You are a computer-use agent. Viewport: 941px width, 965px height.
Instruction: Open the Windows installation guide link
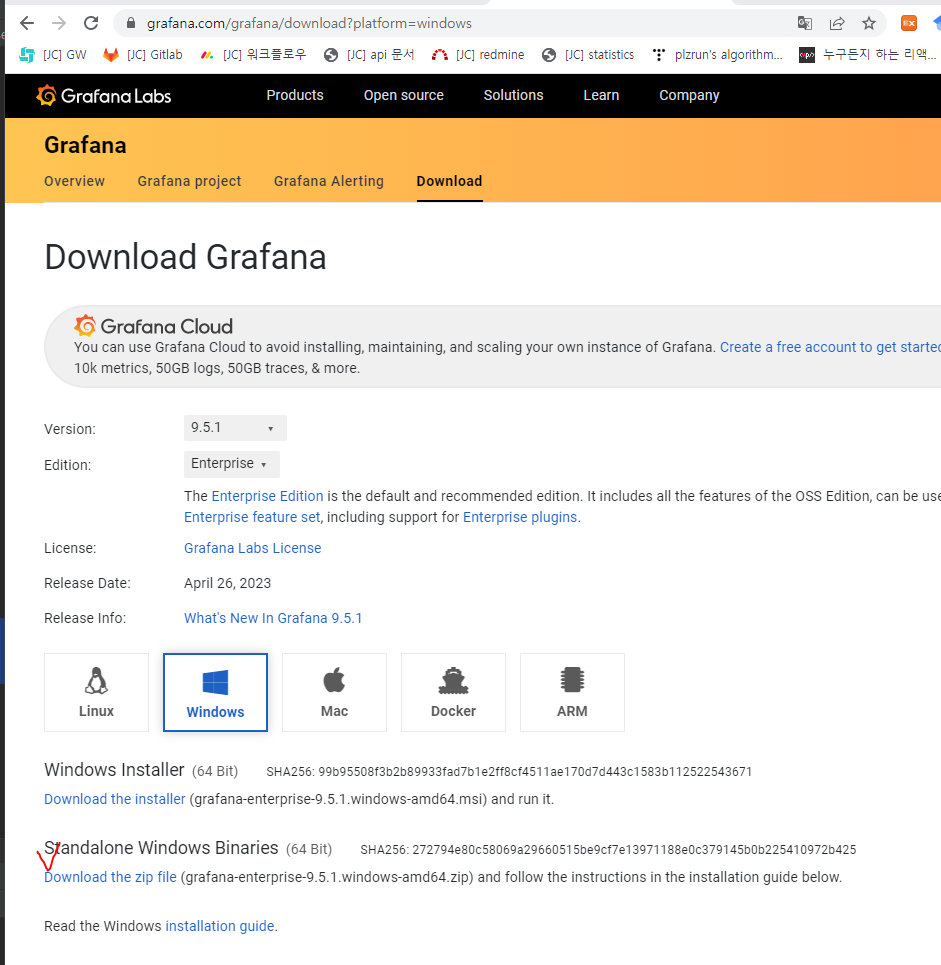pos(220,926)
